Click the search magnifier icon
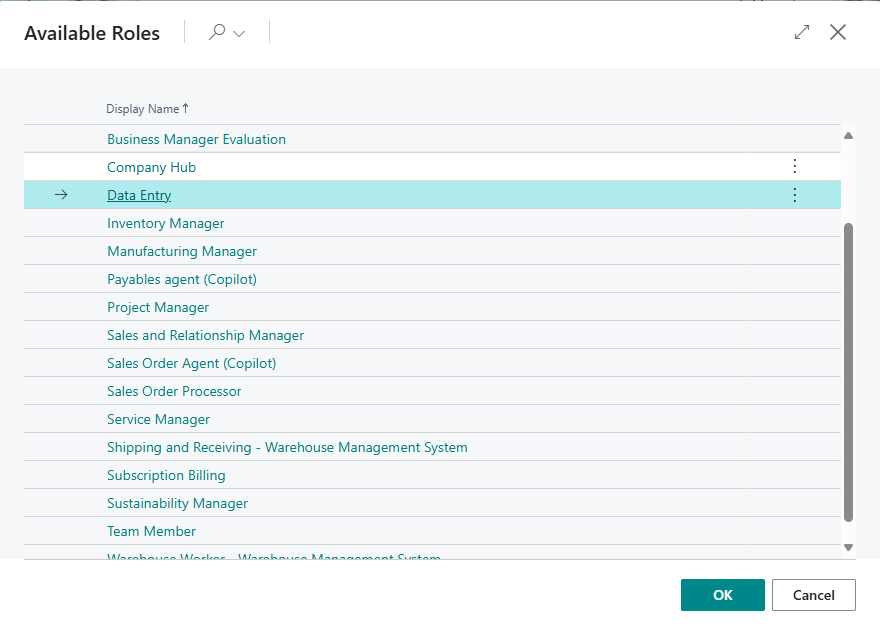The width and height of the screenshot is (880, 633). [216, 33]
